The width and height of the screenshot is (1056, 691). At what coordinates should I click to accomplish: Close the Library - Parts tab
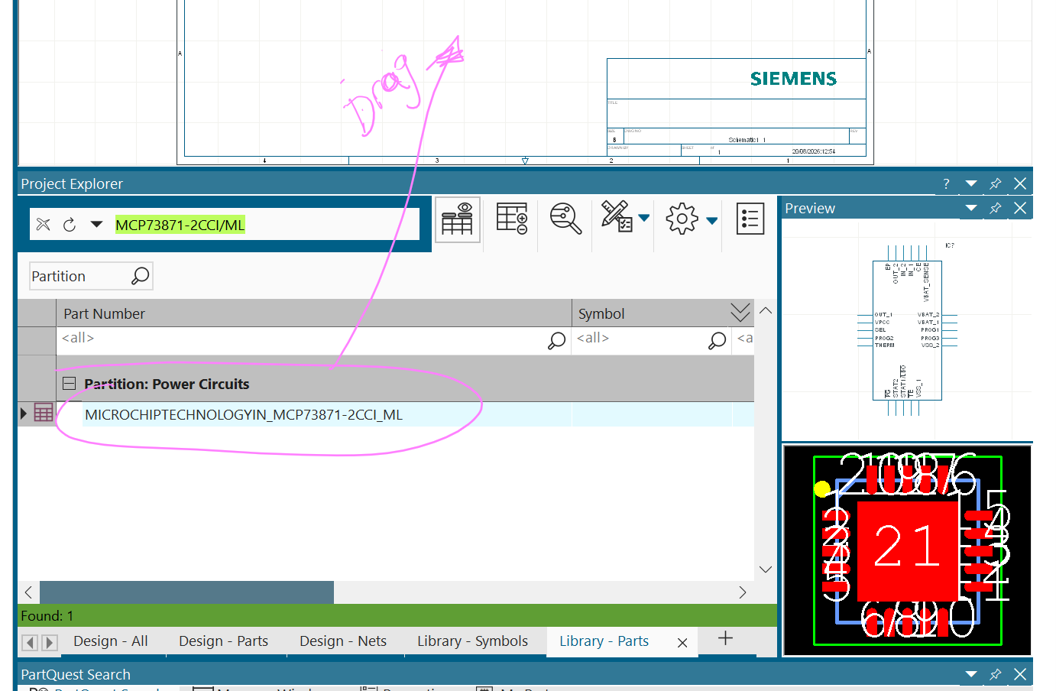click(682, 643)
